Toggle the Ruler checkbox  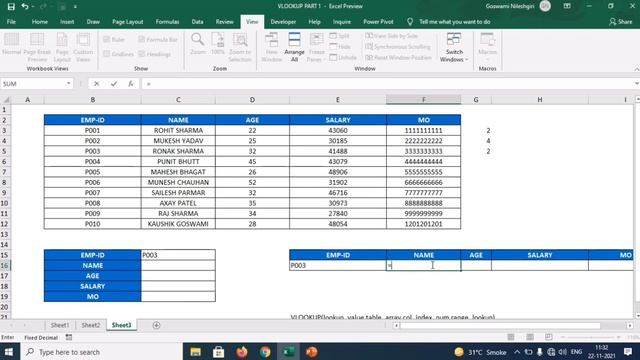[x=114, y=40]
